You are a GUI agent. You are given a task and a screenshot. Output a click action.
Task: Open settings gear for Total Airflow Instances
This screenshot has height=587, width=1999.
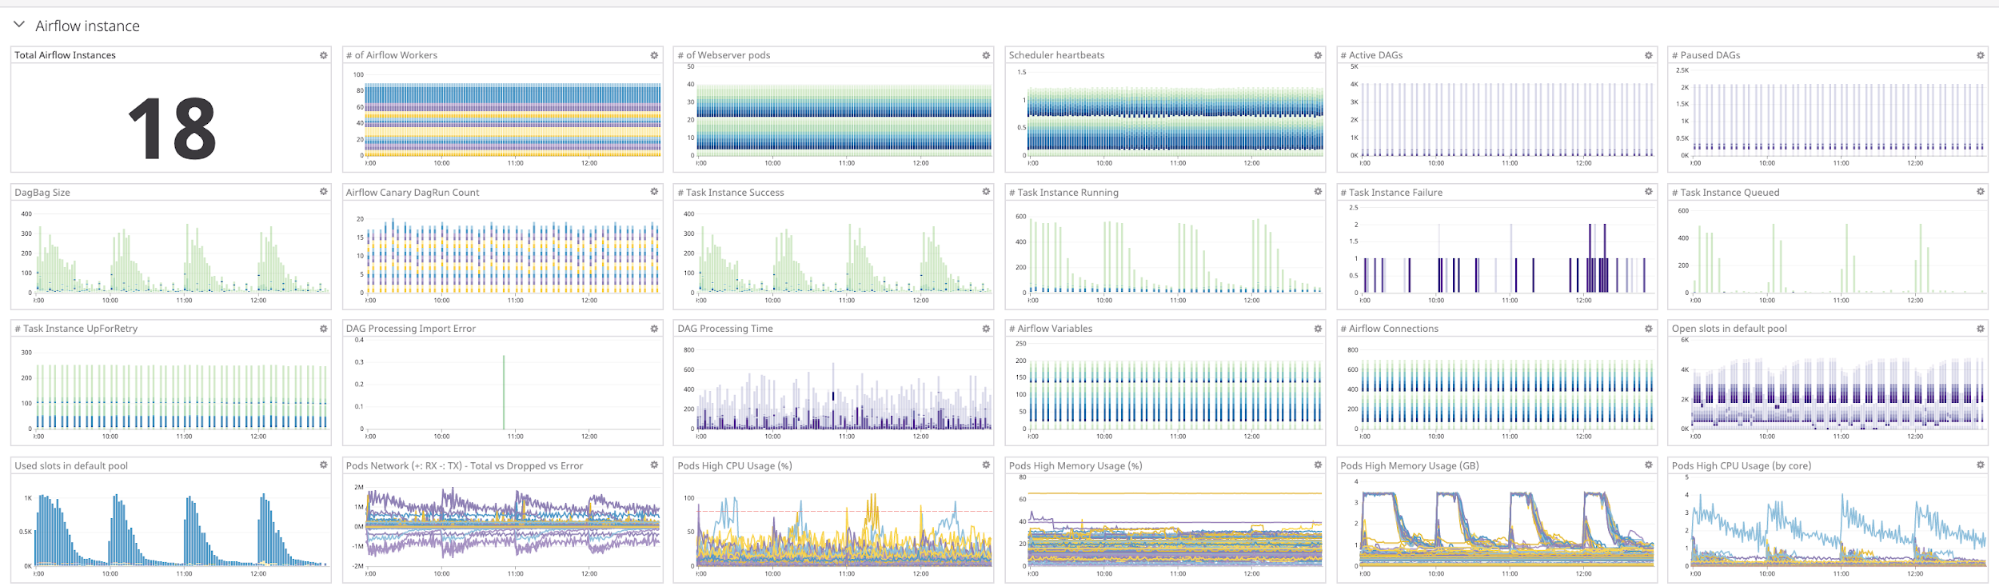323,55
